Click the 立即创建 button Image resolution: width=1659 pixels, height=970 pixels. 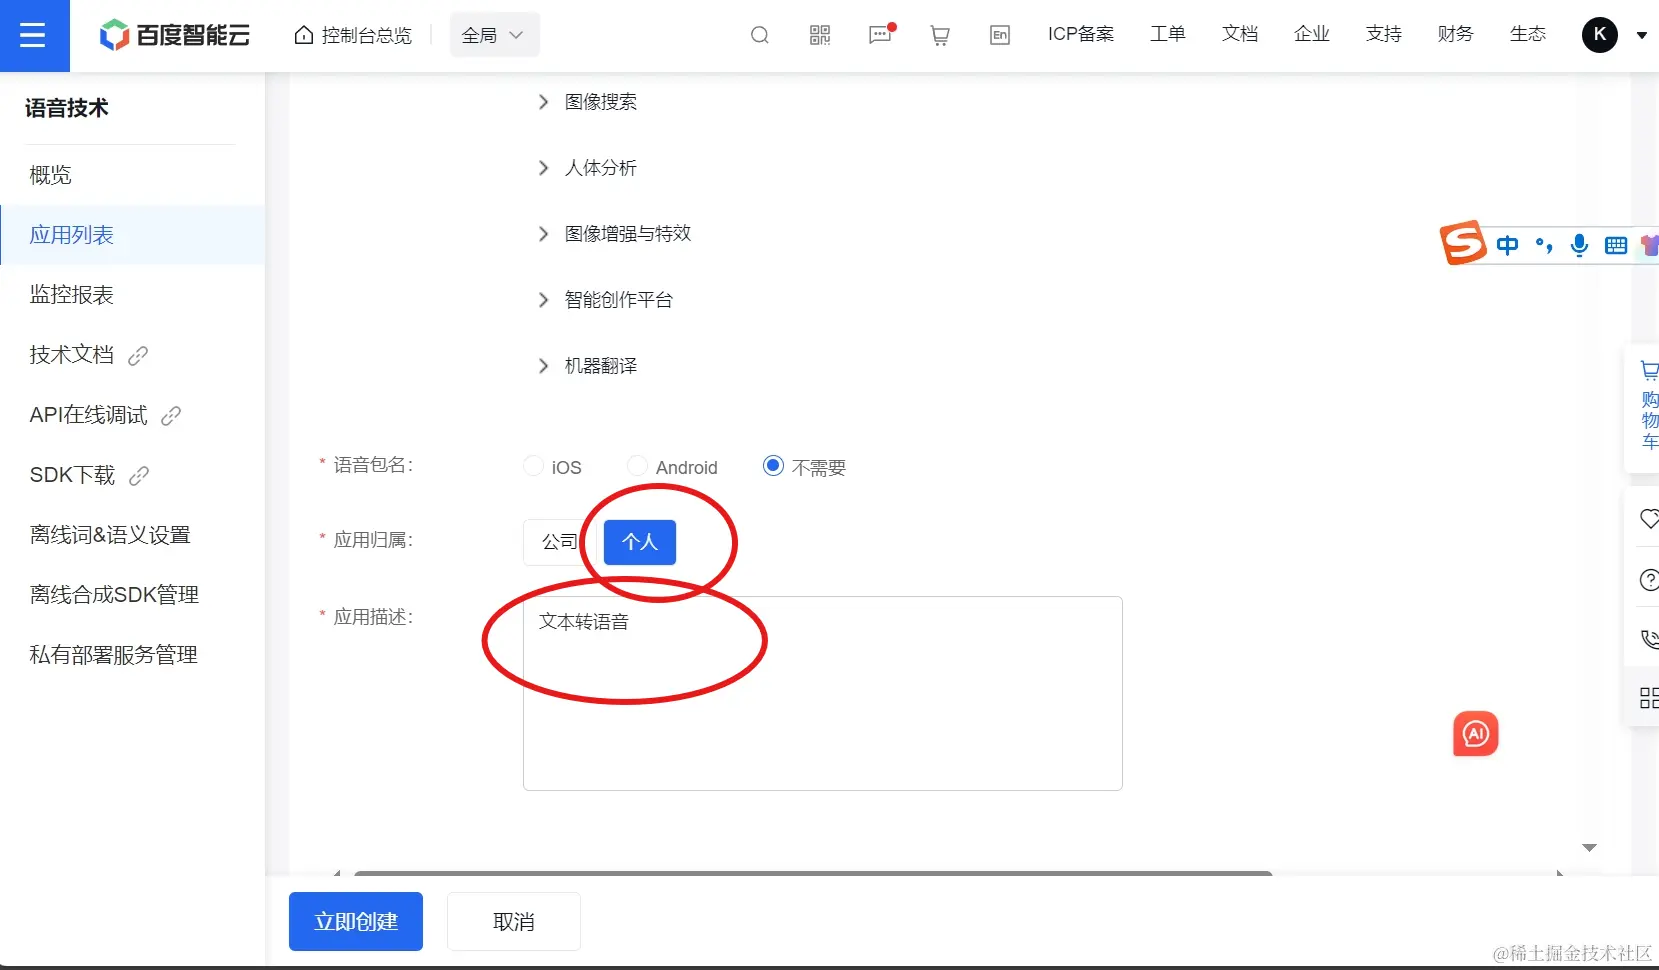coord(356,922)
